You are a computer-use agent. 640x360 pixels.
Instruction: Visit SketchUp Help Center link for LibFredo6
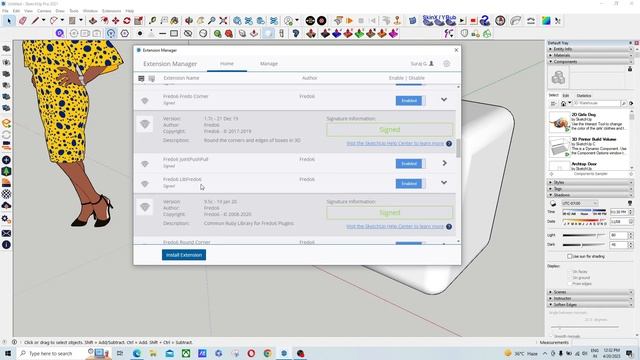(x=395, y=227)
